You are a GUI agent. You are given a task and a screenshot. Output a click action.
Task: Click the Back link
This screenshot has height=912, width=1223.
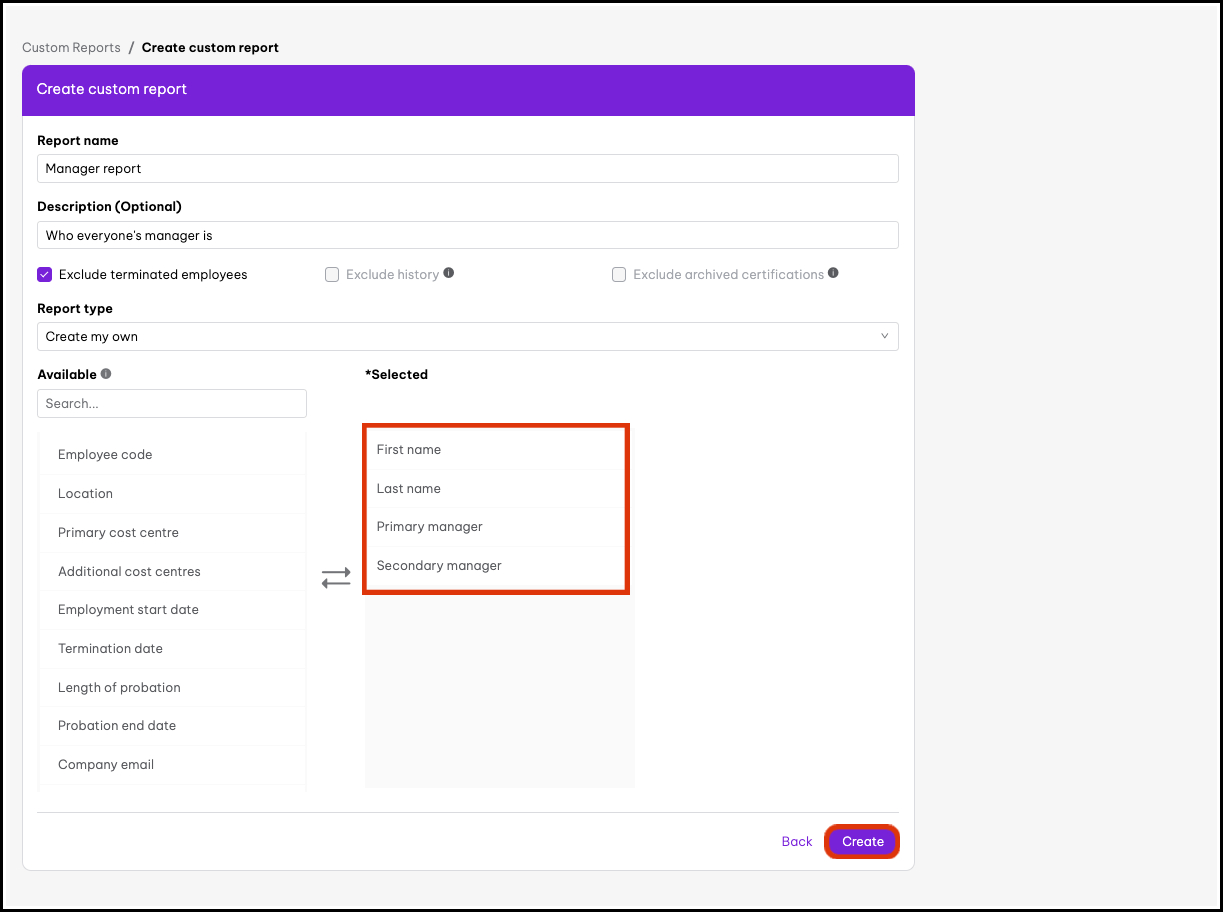[796, 841]
